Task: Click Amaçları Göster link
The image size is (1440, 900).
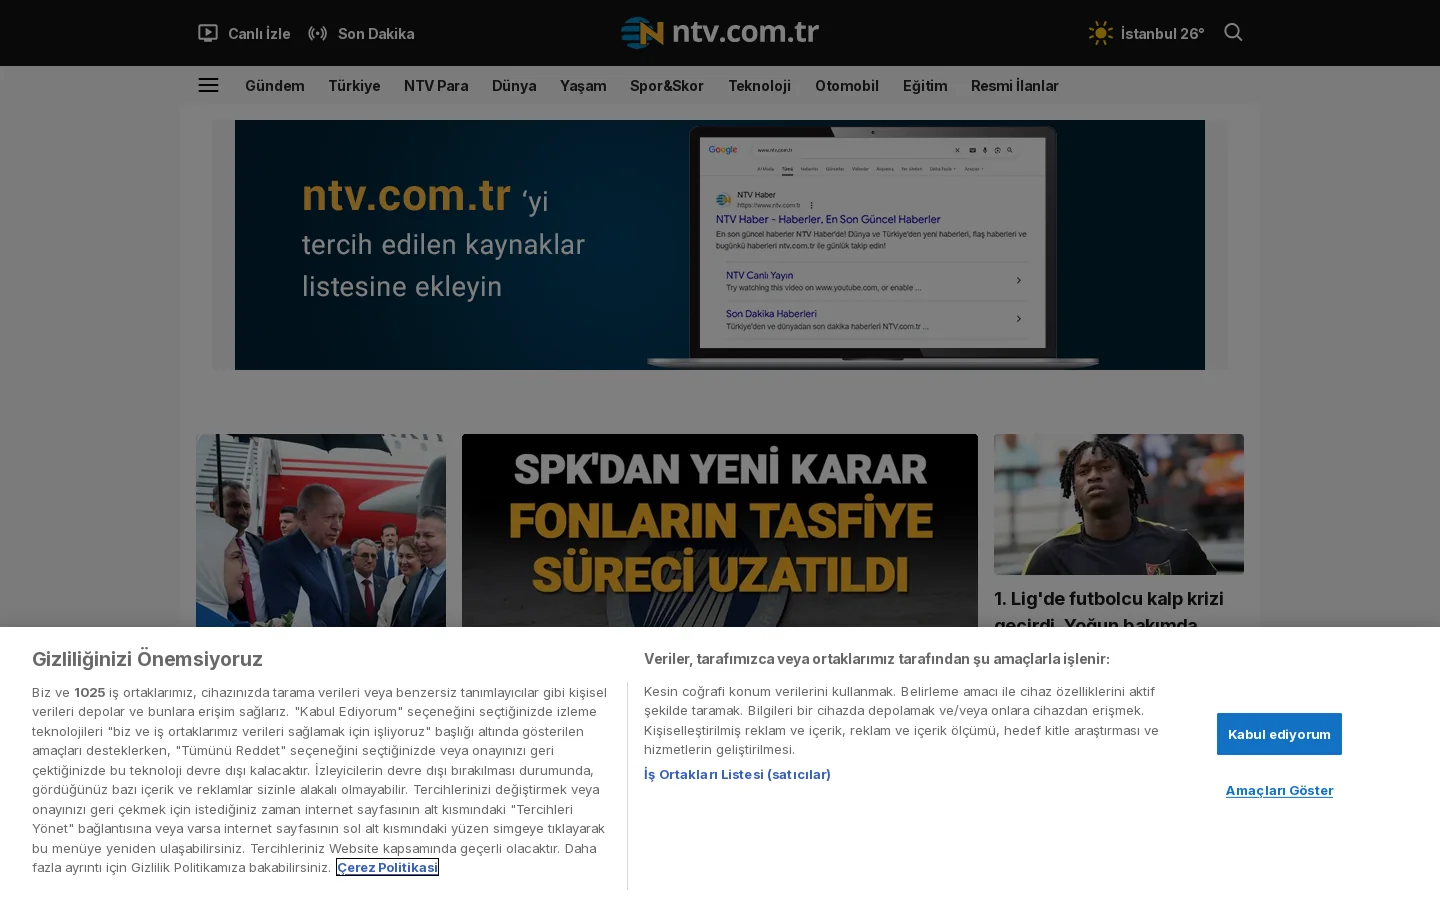Action: coord(1279,790)
